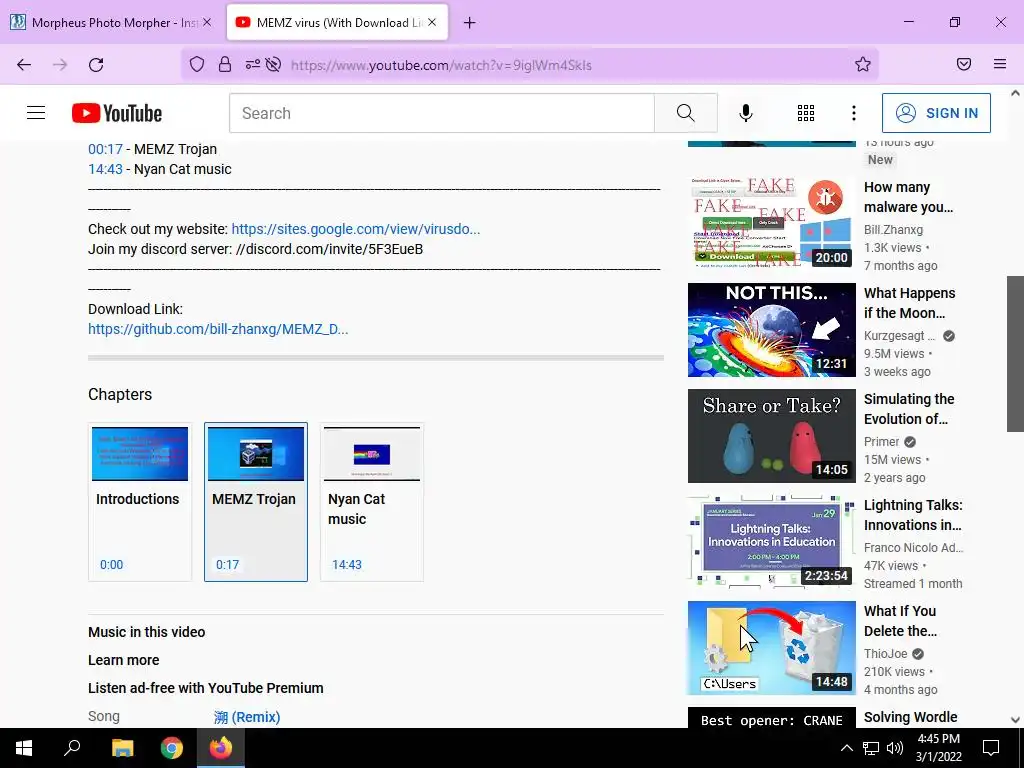Open File Explorer from the taskbar

[122, 748]
